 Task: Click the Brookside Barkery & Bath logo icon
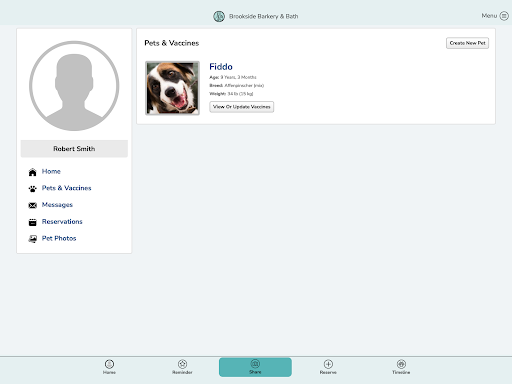(219, 16)
